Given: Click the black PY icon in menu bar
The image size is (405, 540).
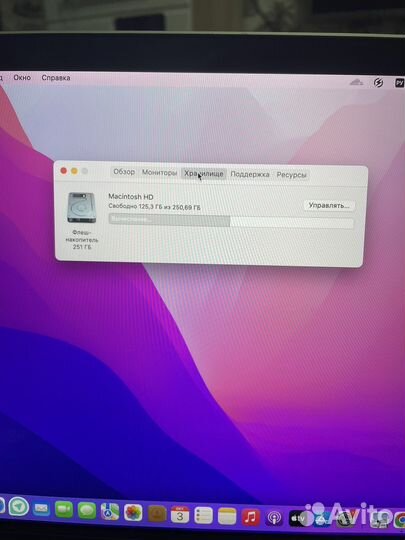Looking at the screenshot, I should click(399, 83).
